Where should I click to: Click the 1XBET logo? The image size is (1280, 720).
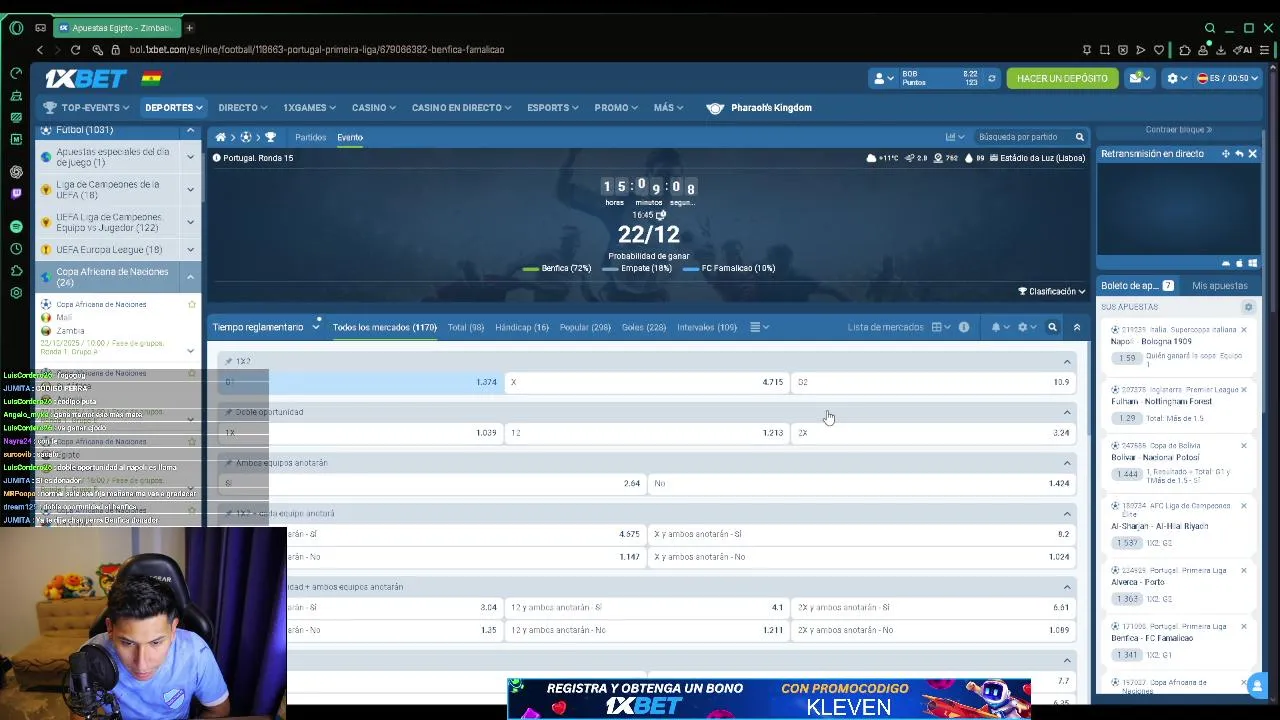(85, 78)
